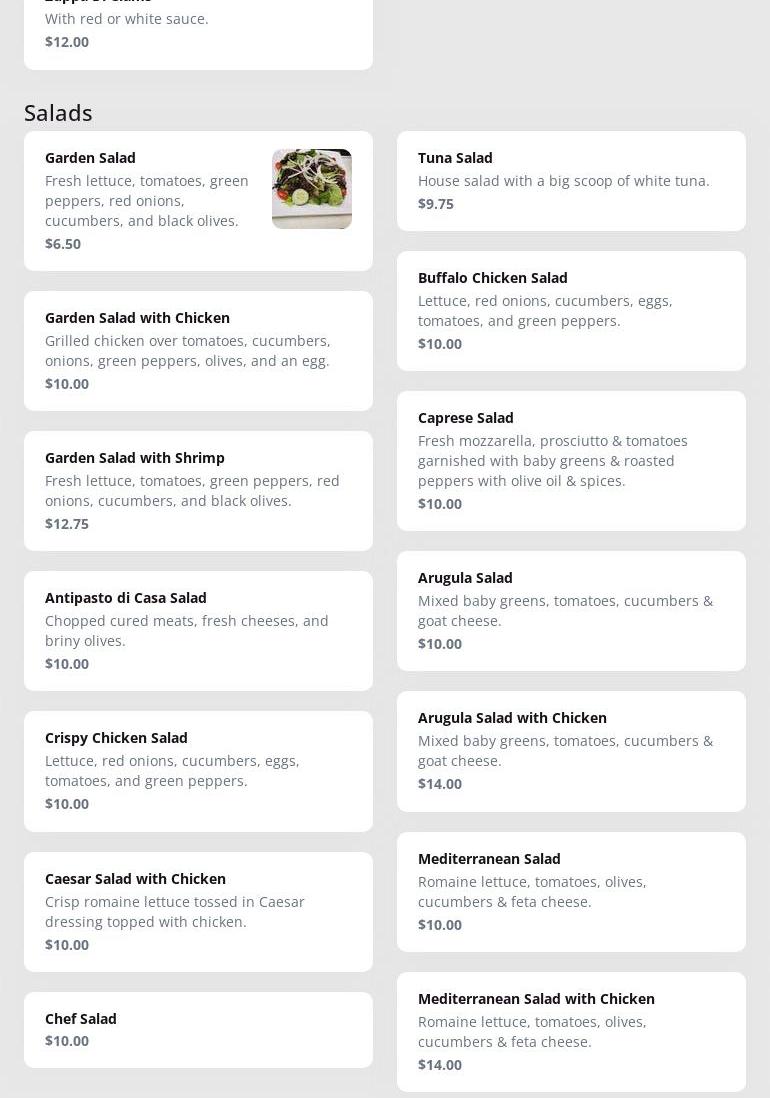Open the $12.00 red or white sauce item
This screenshot has width=770, height=1098.
pos(198,32)
